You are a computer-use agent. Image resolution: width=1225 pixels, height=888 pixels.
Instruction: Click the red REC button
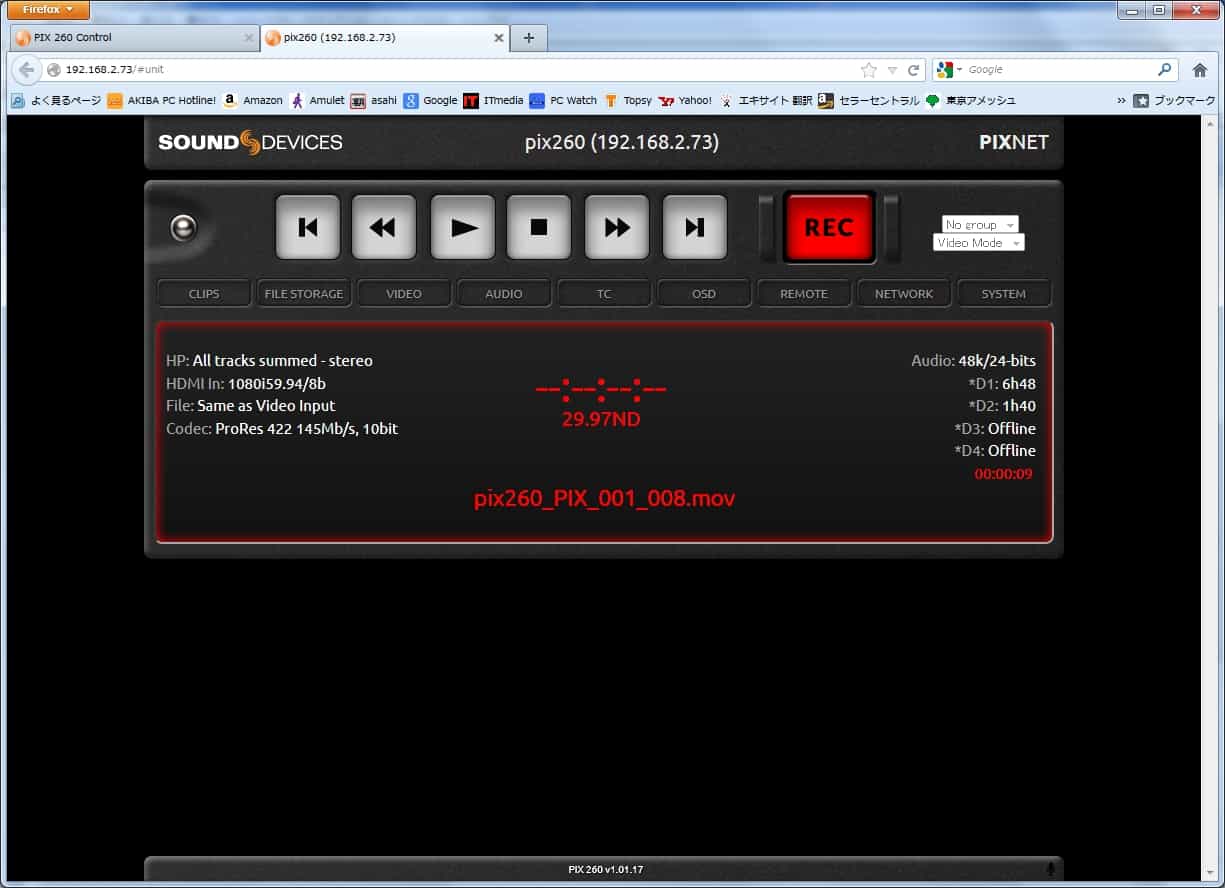829,227
